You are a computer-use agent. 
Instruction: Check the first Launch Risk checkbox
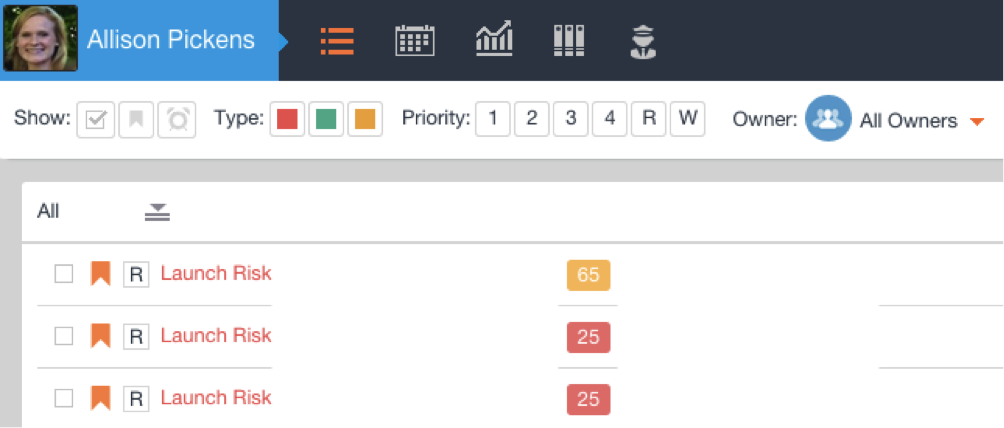point(64,274)
